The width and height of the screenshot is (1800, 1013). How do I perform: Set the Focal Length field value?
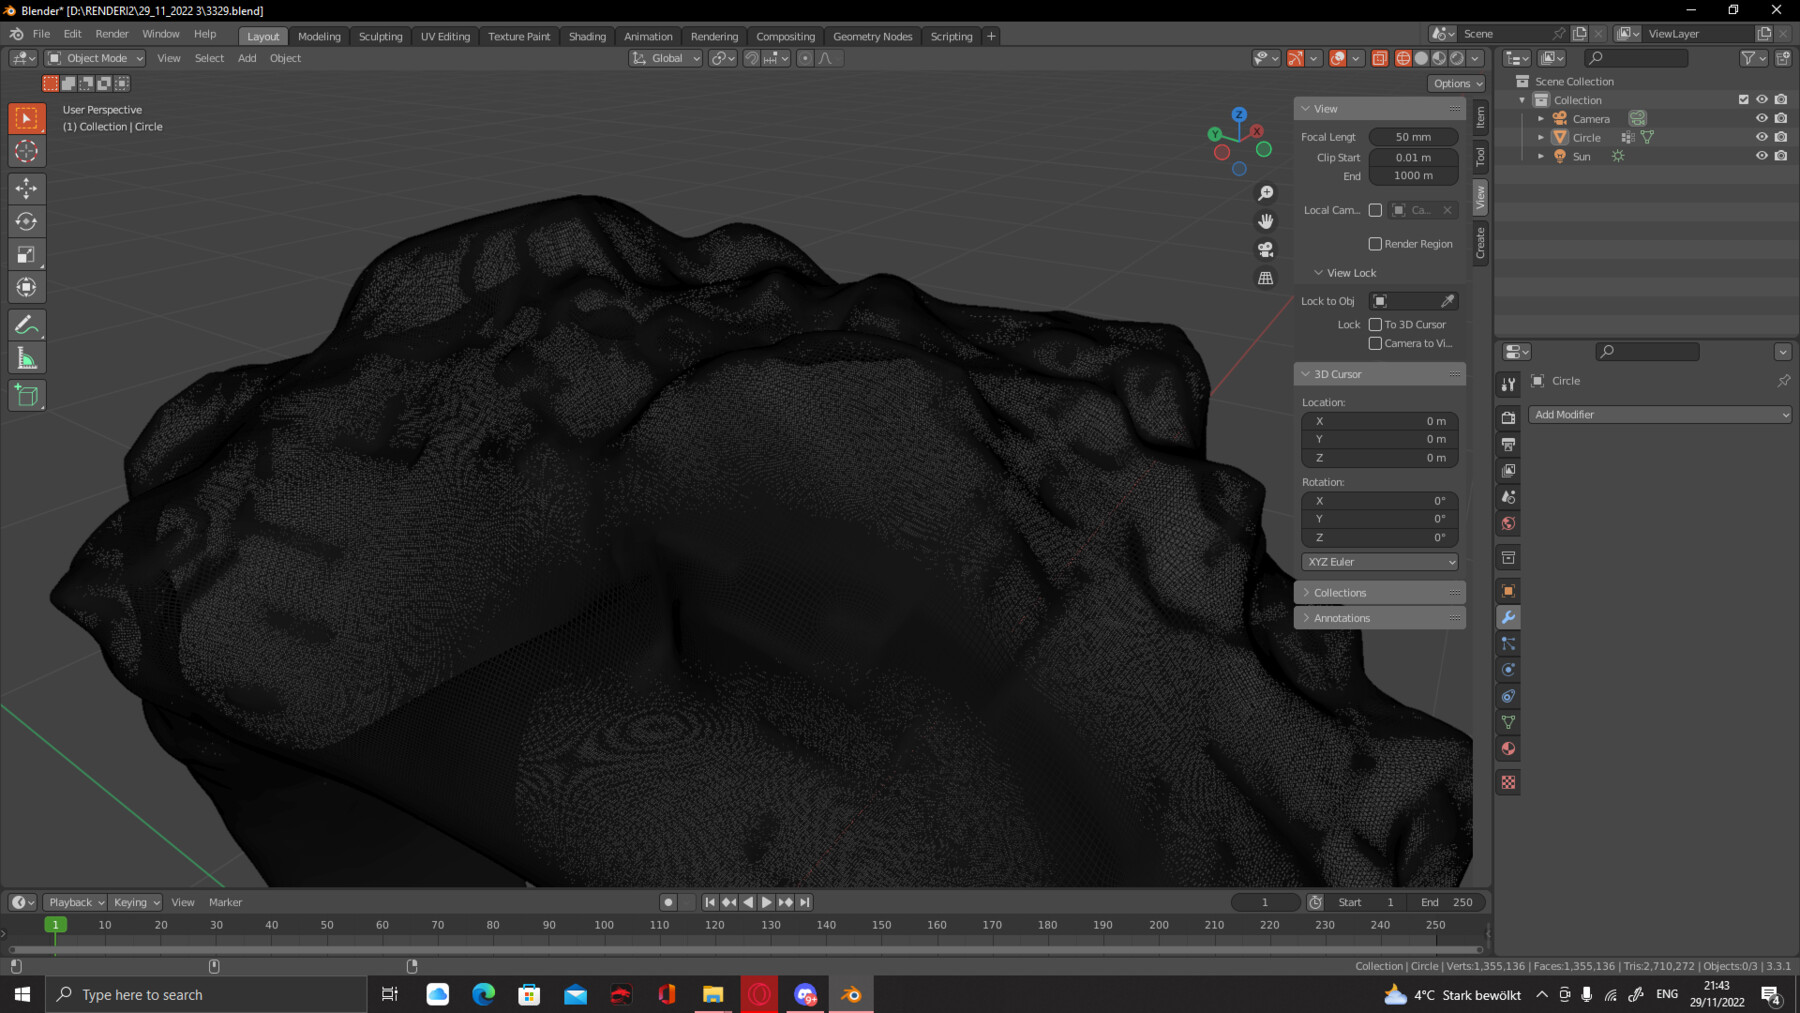coord(1412,136)
